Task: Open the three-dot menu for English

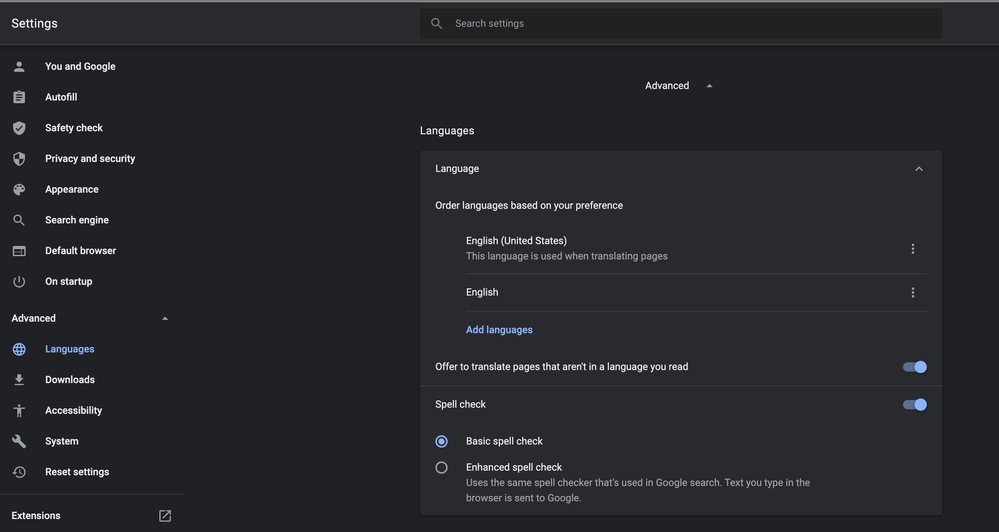Action: [912, 293]
